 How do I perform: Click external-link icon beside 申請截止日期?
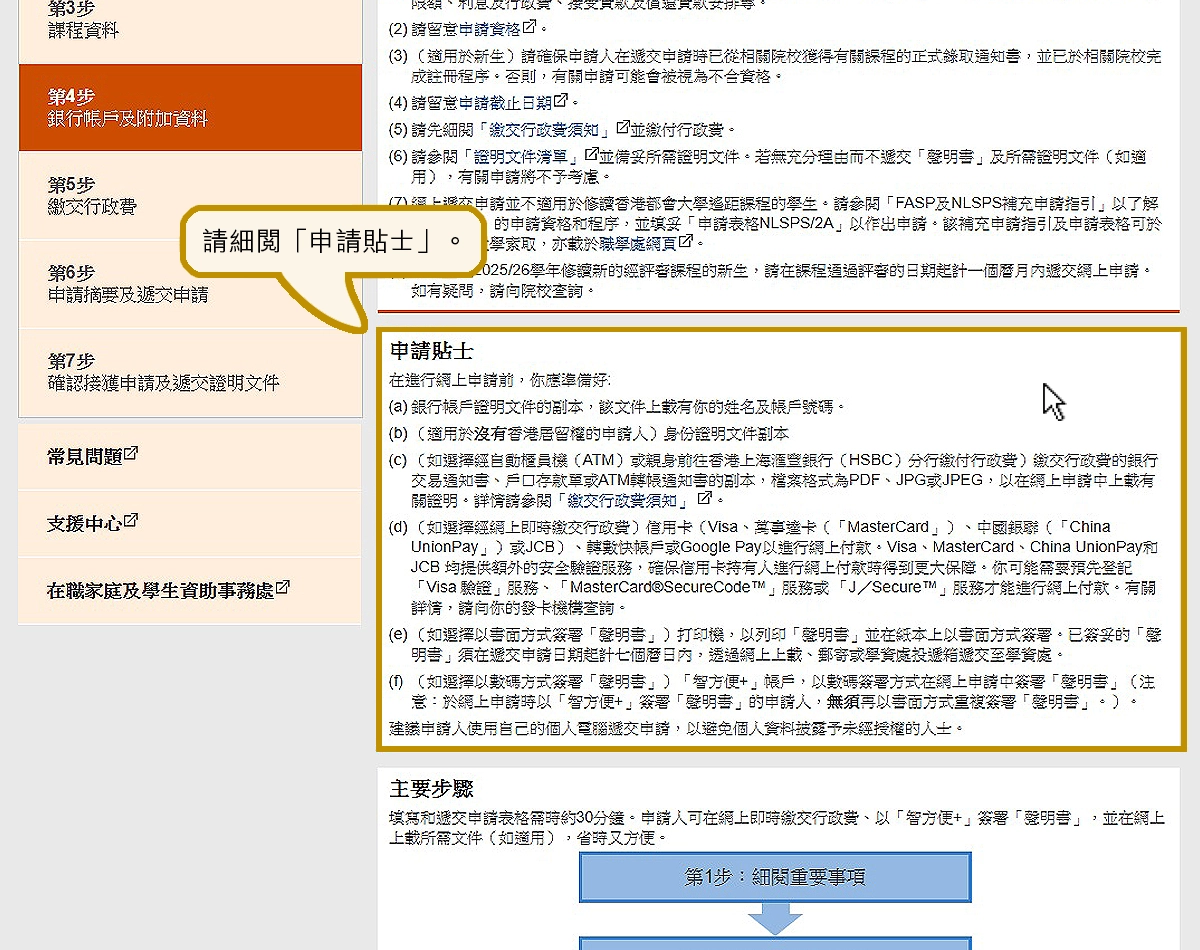561,101
